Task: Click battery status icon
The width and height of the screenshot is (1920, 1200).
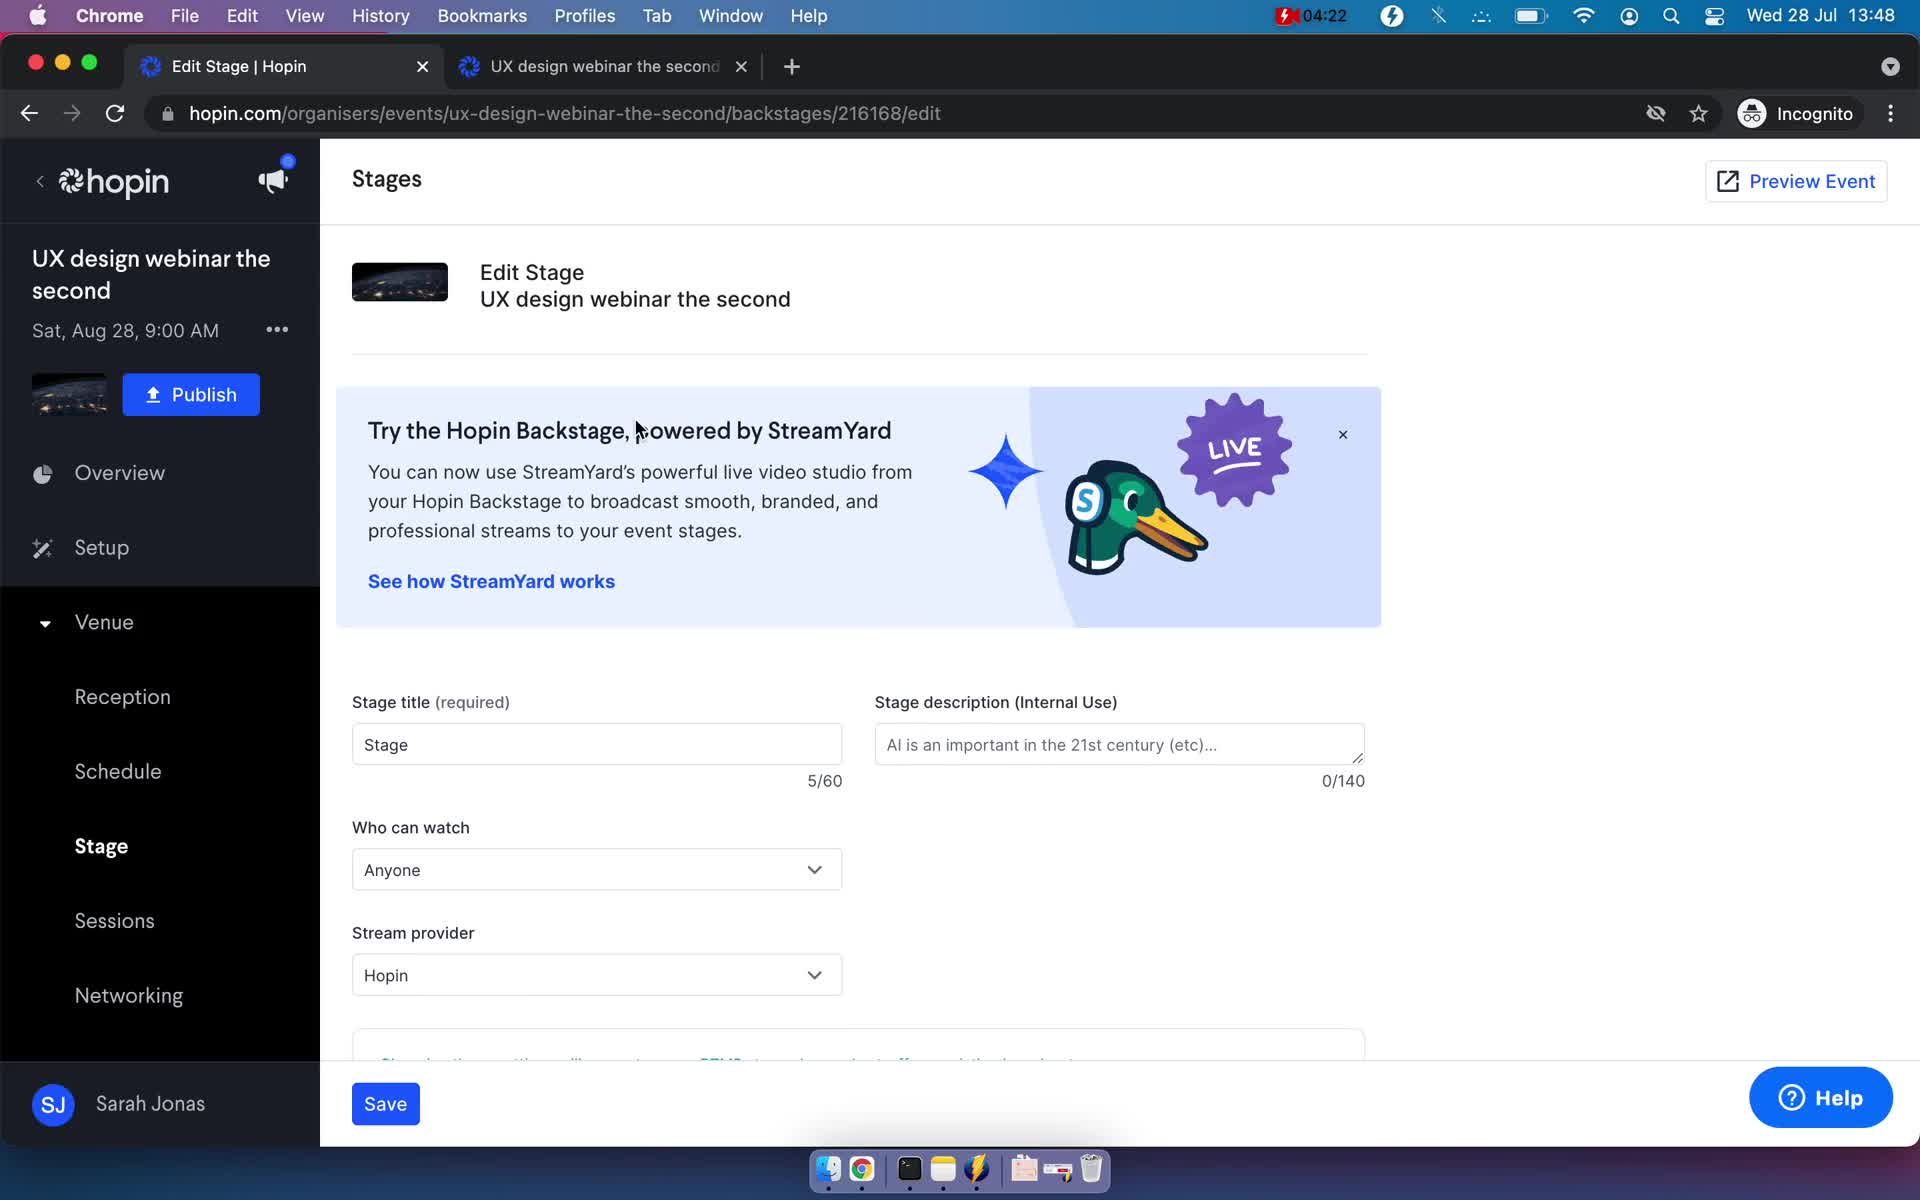Action: (x=1530, y=16)
